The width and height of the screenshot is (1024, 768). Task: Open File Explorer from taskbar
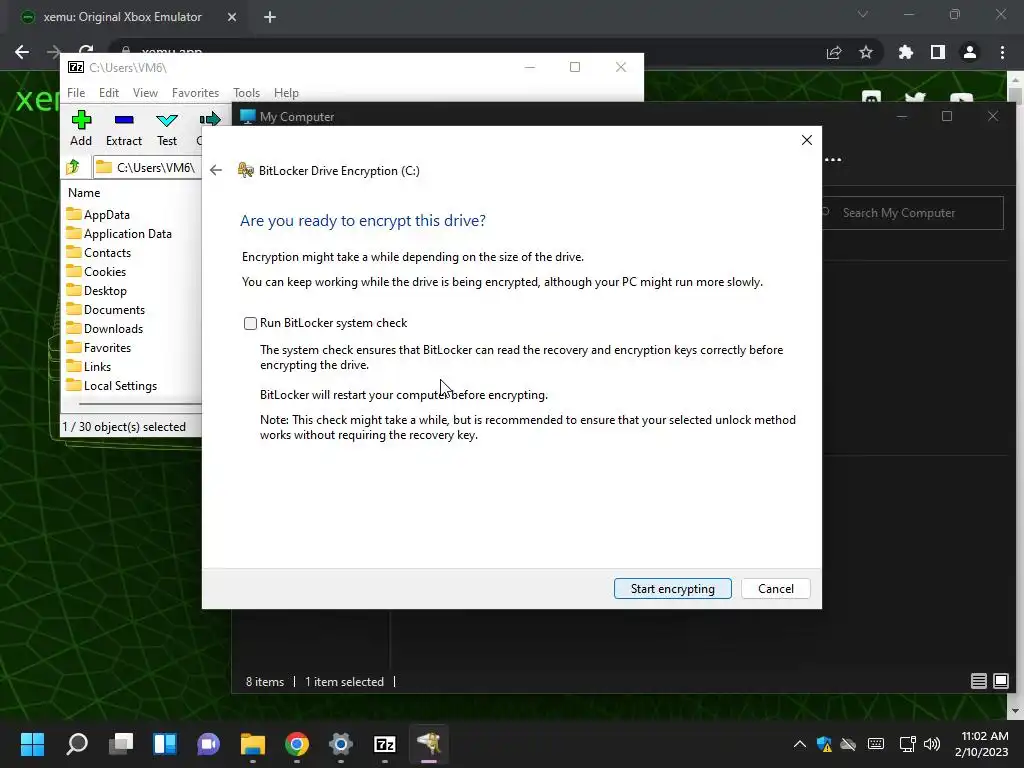(x=253, y=744)
